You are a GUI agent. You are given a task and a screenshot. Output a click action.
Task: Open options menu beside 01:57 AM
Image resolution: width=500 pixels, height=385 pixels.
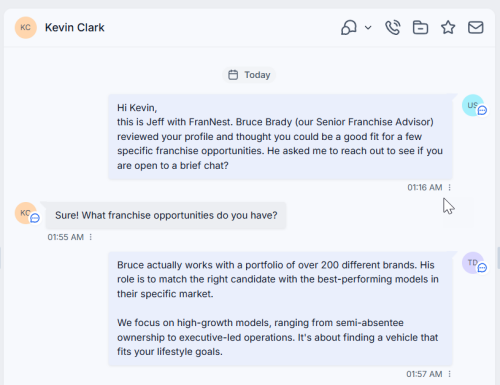click(450, 374)
